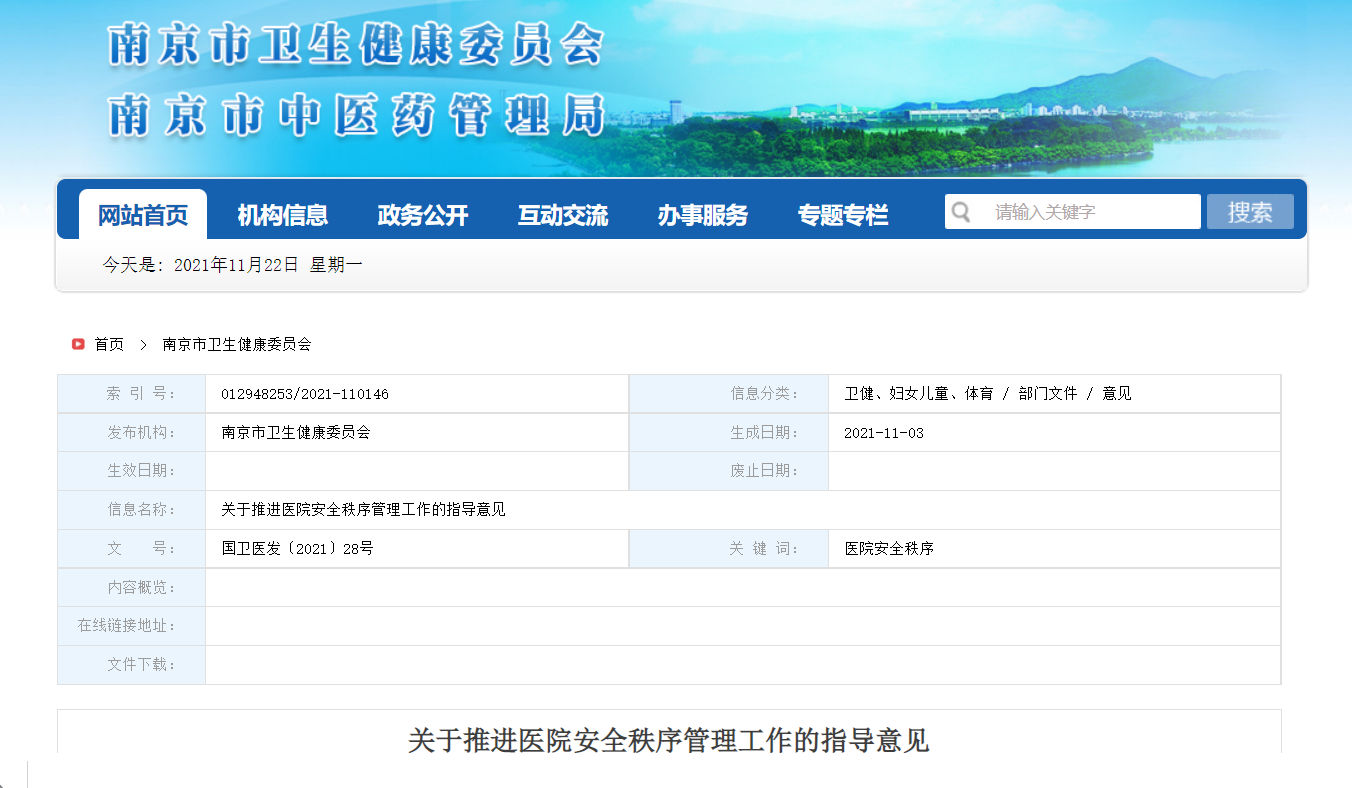Select the 卫健、妇女儿童、体育 / 部门文件 / 意见 category text
The height and width of the screenshot is (788, 1352).
point(988,394)
